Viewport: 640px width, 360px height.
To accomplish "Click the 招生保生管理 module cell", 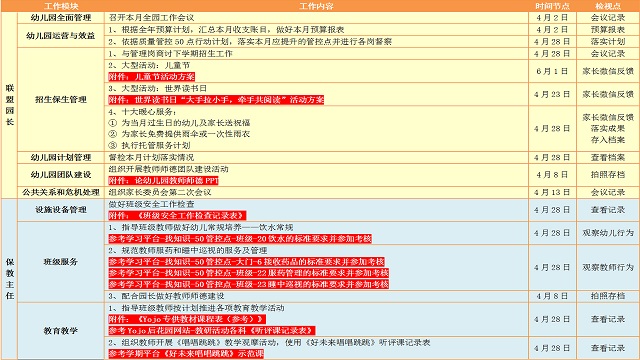I will (61, 100).
